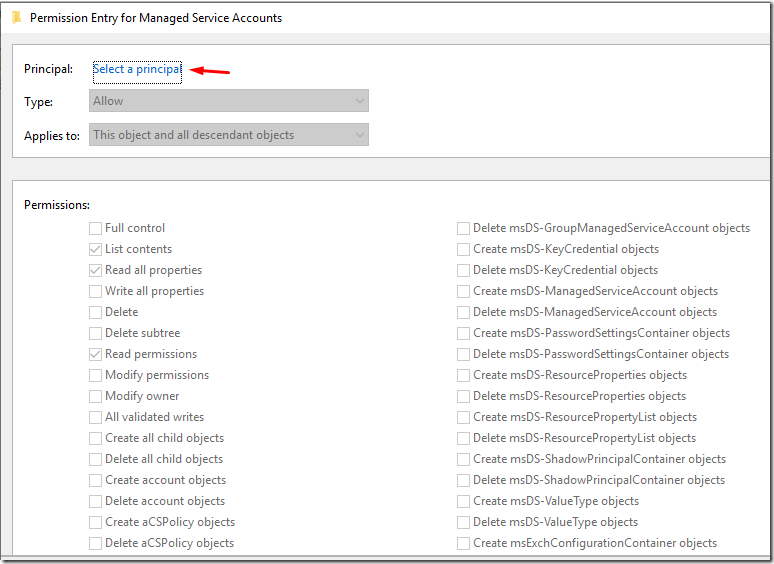774x564 pixels.
Task: Enable Delete account objects checkbox
Action: click(x=95, y=501)
